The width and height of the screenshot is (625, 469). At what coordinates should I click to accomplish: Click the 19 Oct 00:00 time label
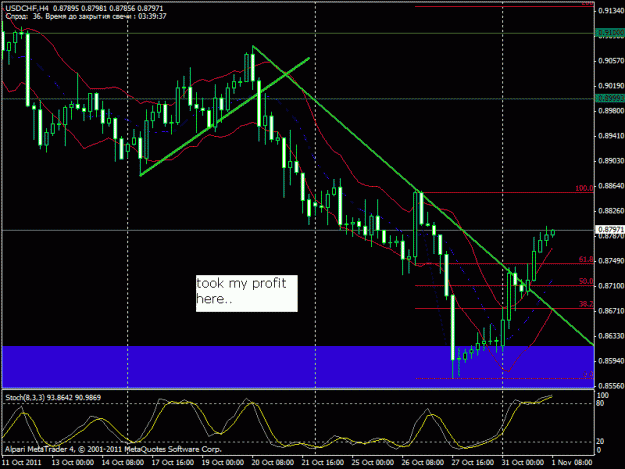pos(222,463)
